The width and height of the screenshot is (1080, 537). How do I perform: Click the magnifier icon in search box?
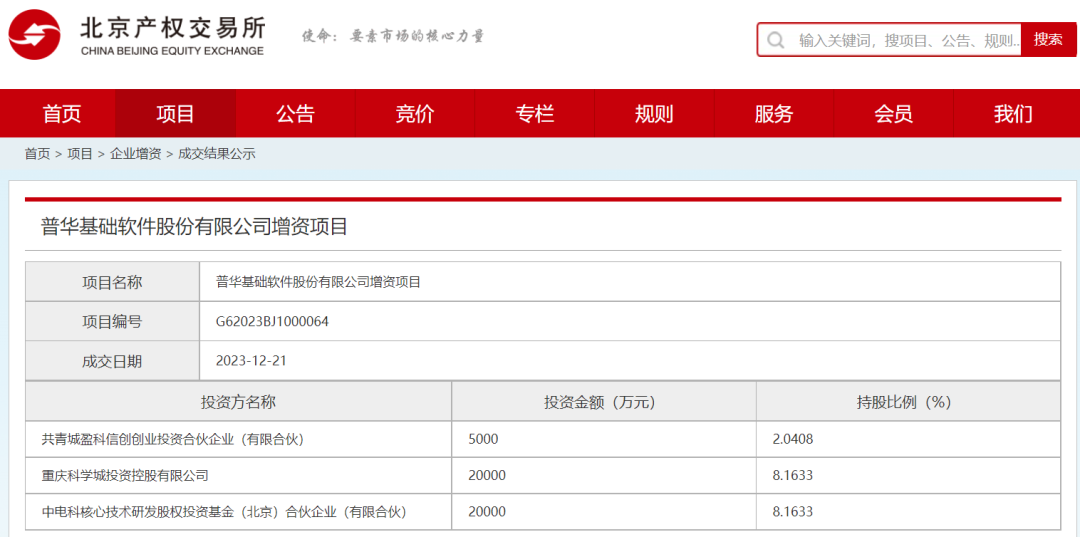click(x=776, y=40)
